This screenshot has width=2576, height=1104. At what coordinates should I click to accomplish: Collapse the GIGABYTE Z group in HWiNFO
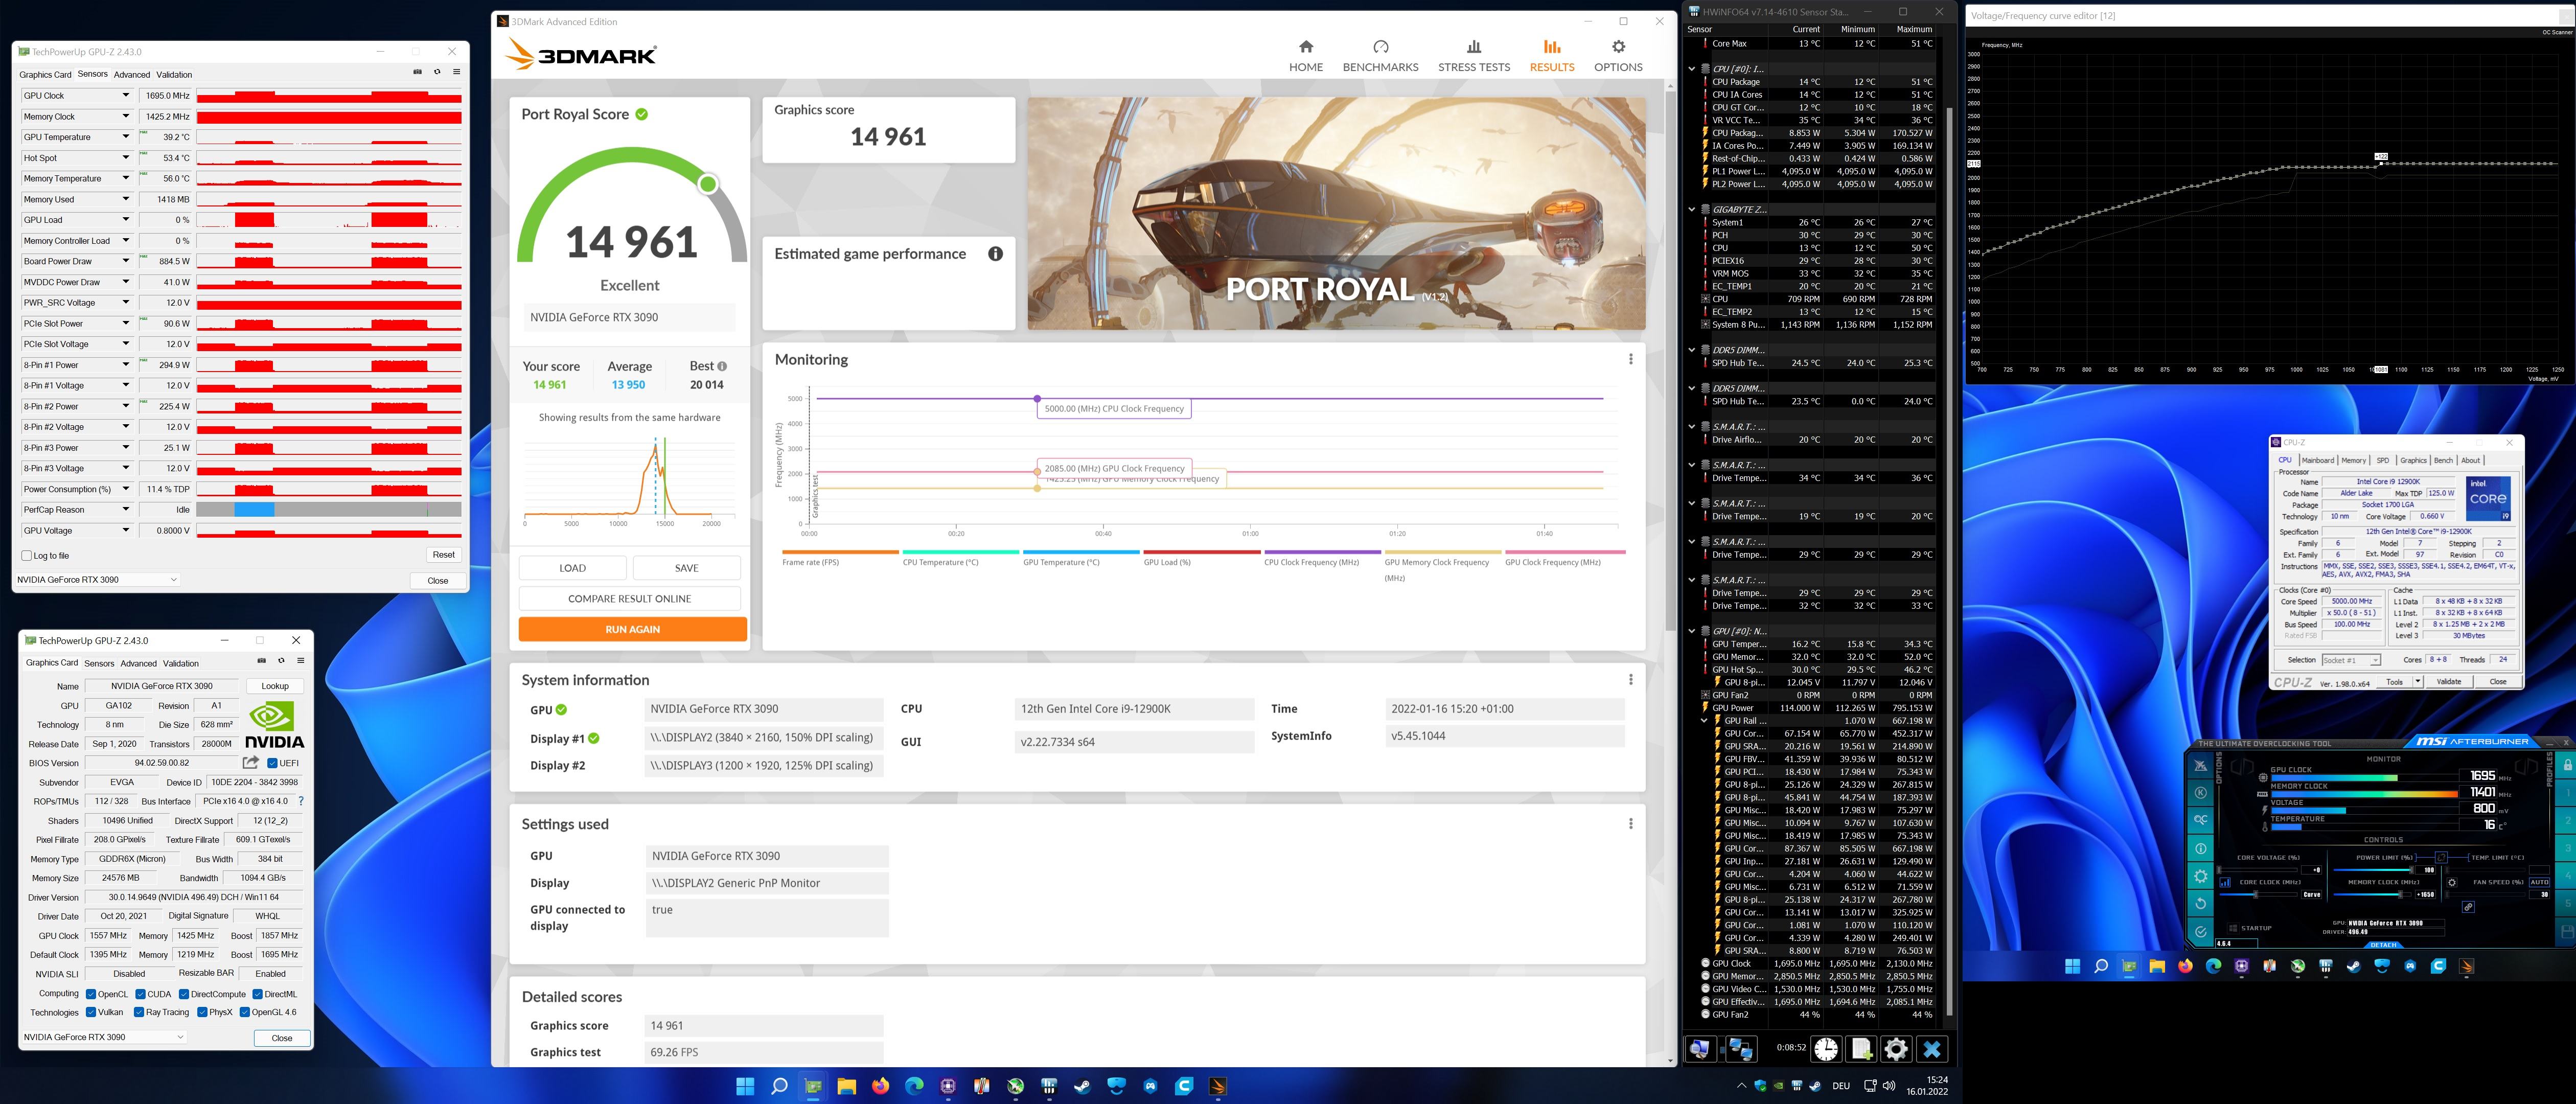click(x=1692, y=209)
